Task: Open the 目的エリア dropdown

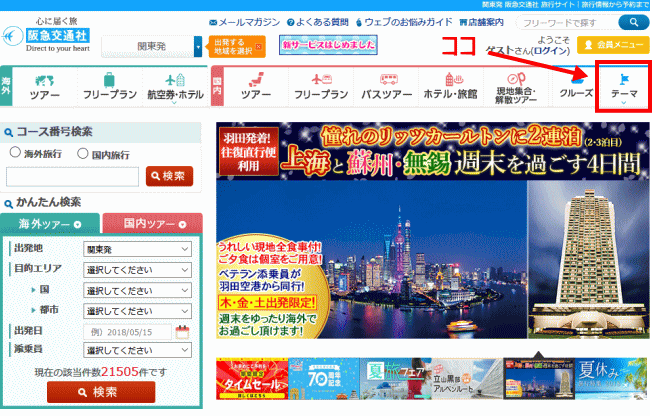Action: [138, 269]
